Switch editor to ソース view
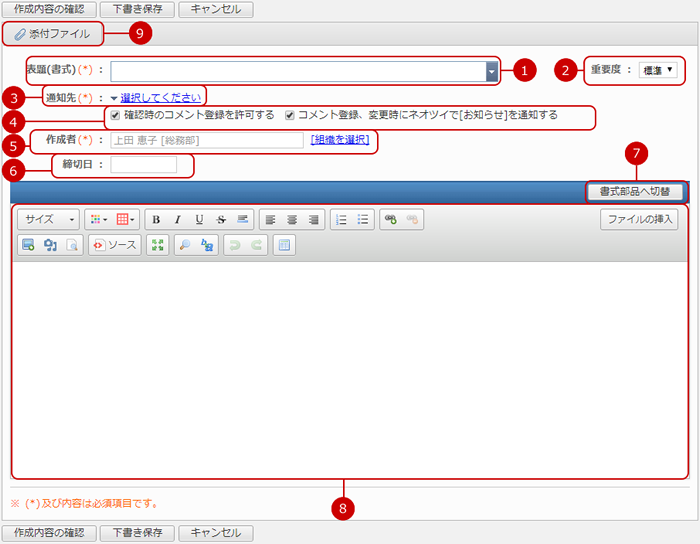The width and height of the screenshot is (700, 544). (x=115, y=244)
